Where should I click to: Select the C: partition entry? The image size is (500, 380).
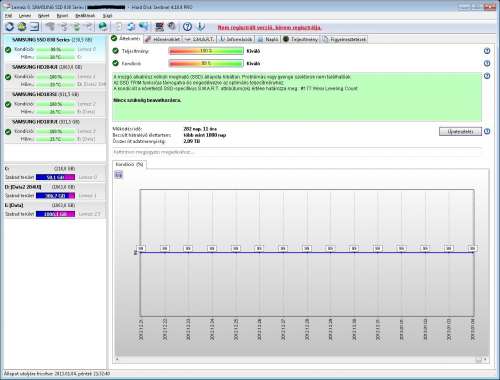[x=55, y=173]
